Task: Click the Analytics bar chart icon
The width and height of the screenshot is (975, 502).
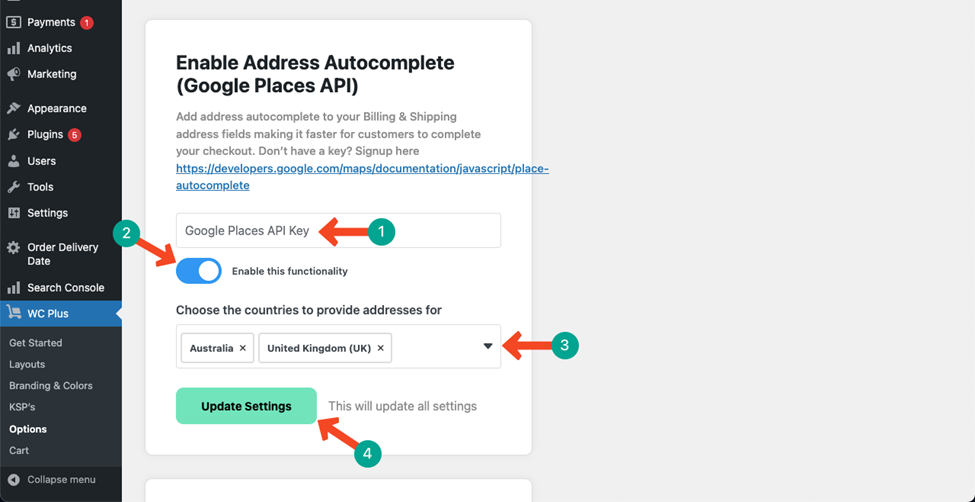Action: (14, 49)
